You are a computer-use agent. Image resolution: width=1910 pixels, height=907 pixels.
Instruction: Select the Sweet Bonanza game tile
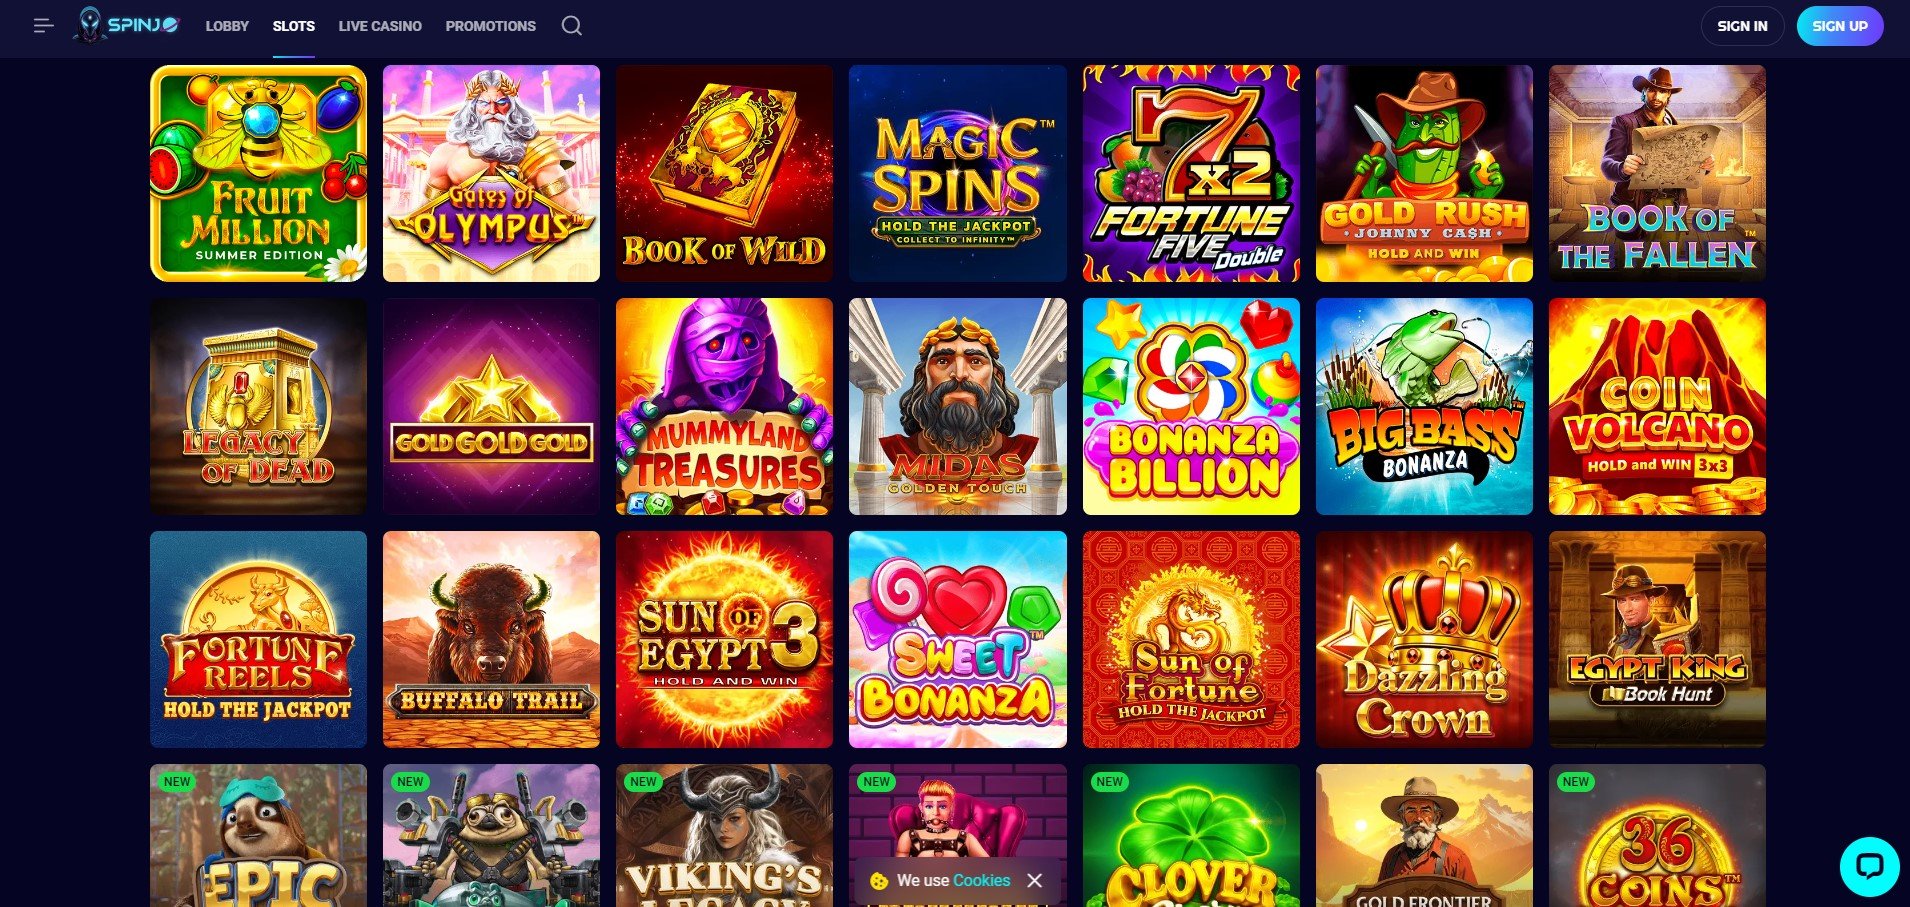click(958, 640)
